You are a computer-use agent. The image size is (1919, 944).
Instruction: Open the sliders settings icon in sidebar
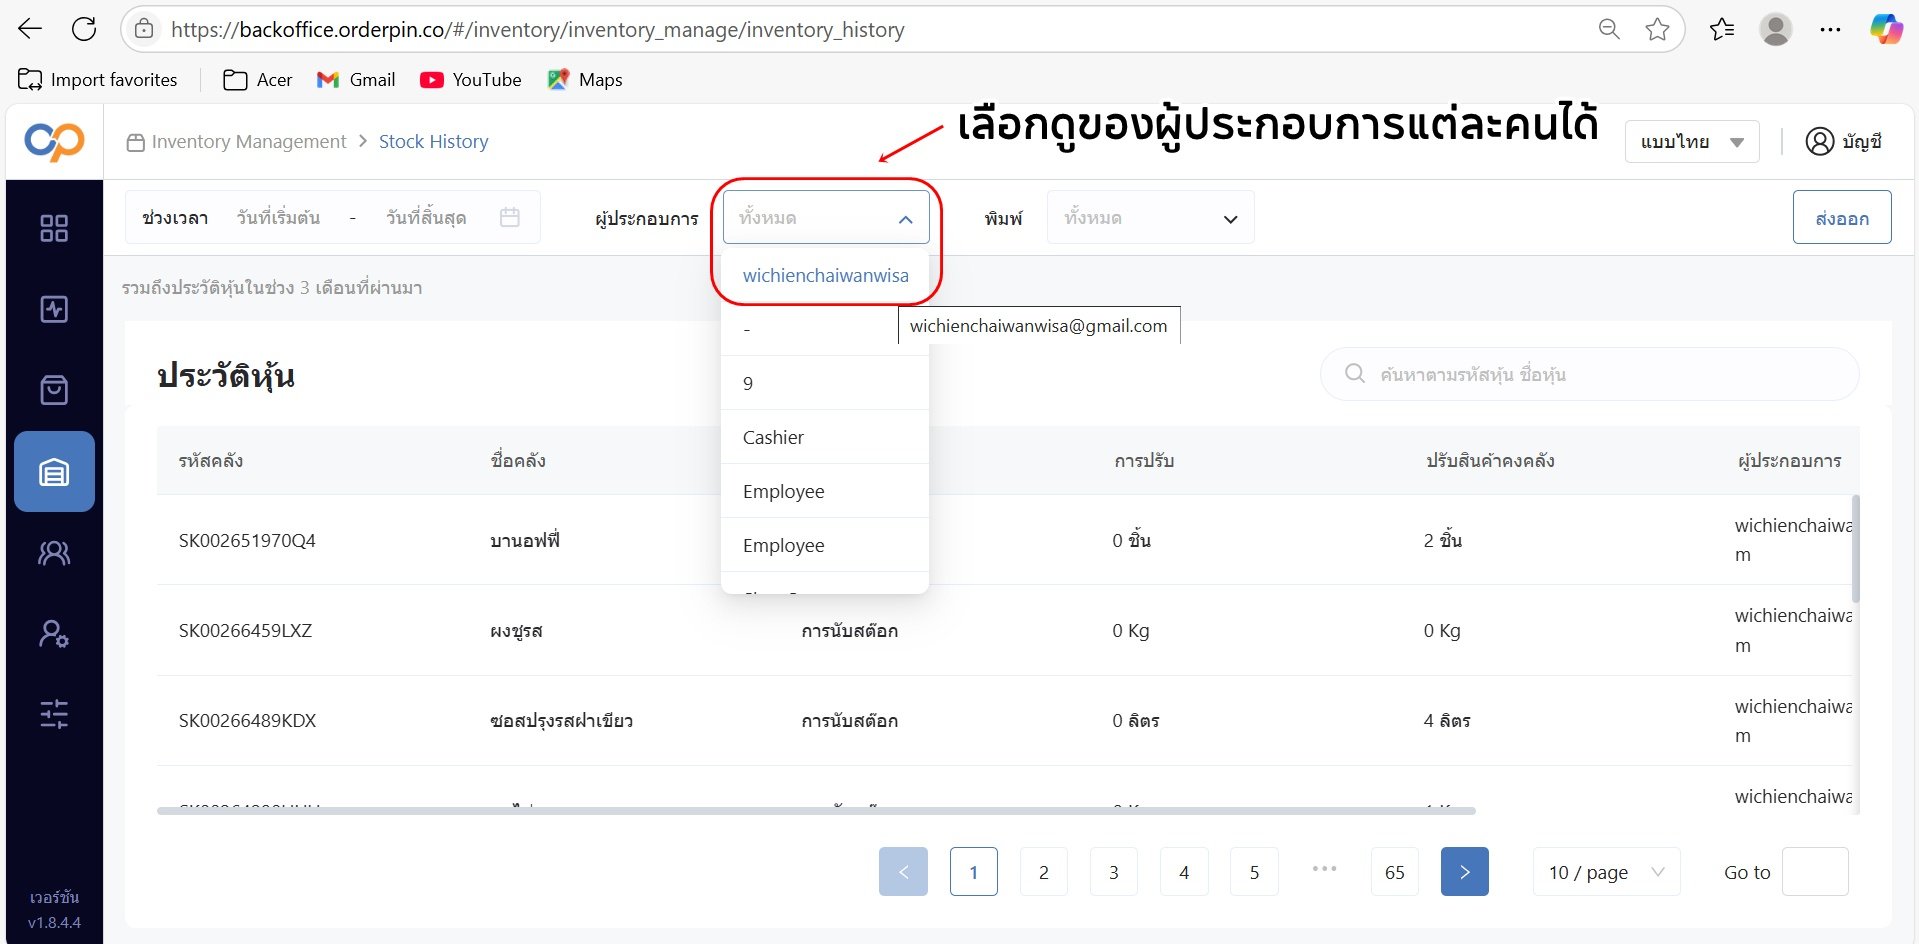point(54,714)
